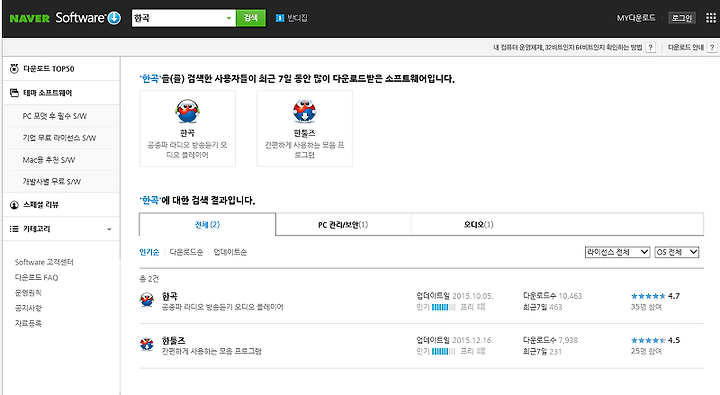Click the 한툴즈 popularity bar indicator
Screen dimensions: 720x395
pyautogui.click(x=444, y=351)
